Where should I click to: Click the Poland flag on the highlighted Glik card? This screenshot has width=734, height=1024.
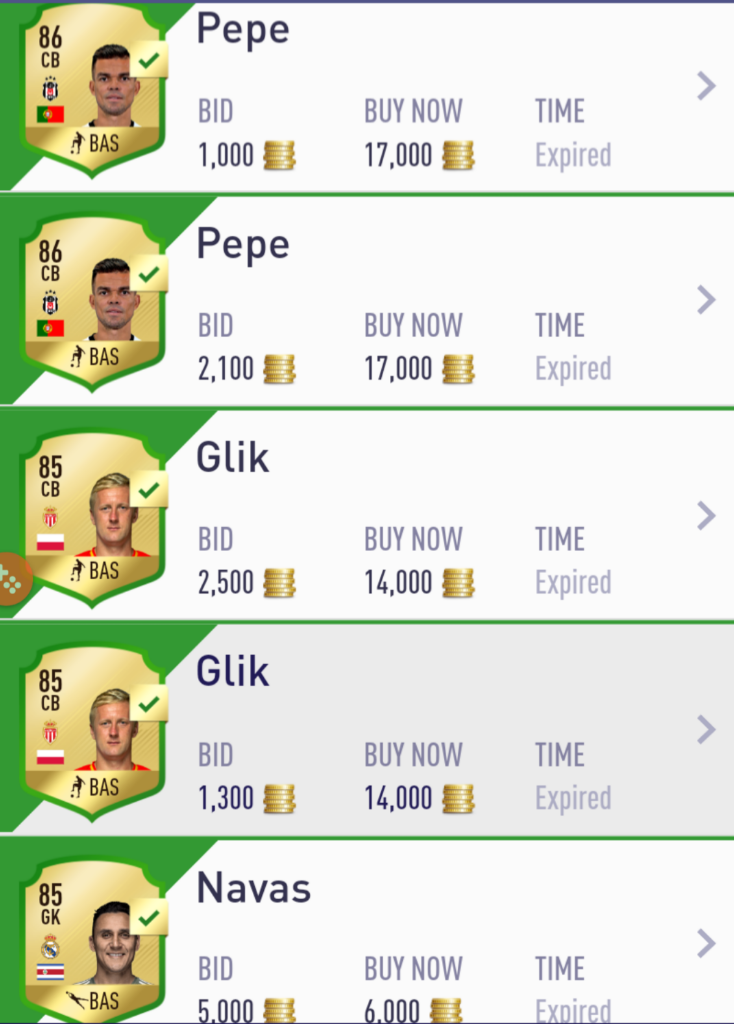click(x=50, y=757)
